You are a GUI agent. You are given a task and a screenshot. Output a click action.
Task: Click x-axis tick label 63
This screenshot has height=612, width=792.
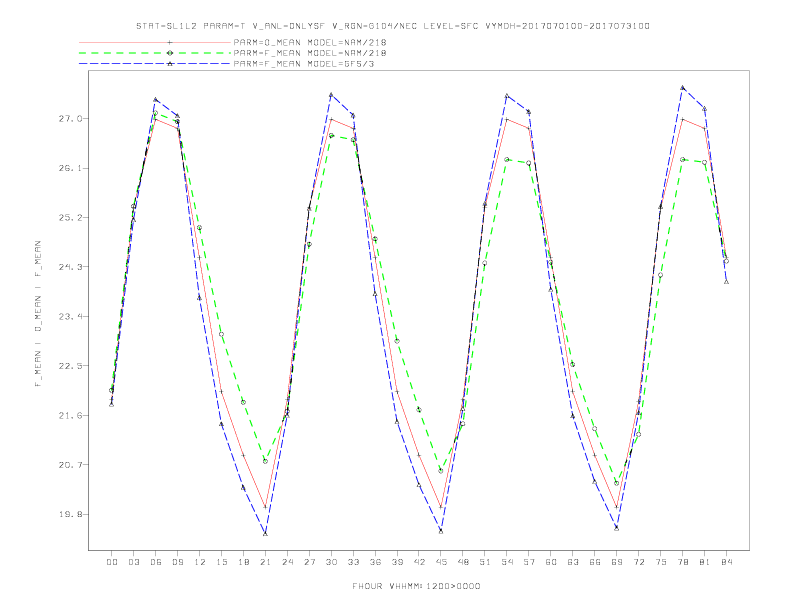(x=573, y=562)
